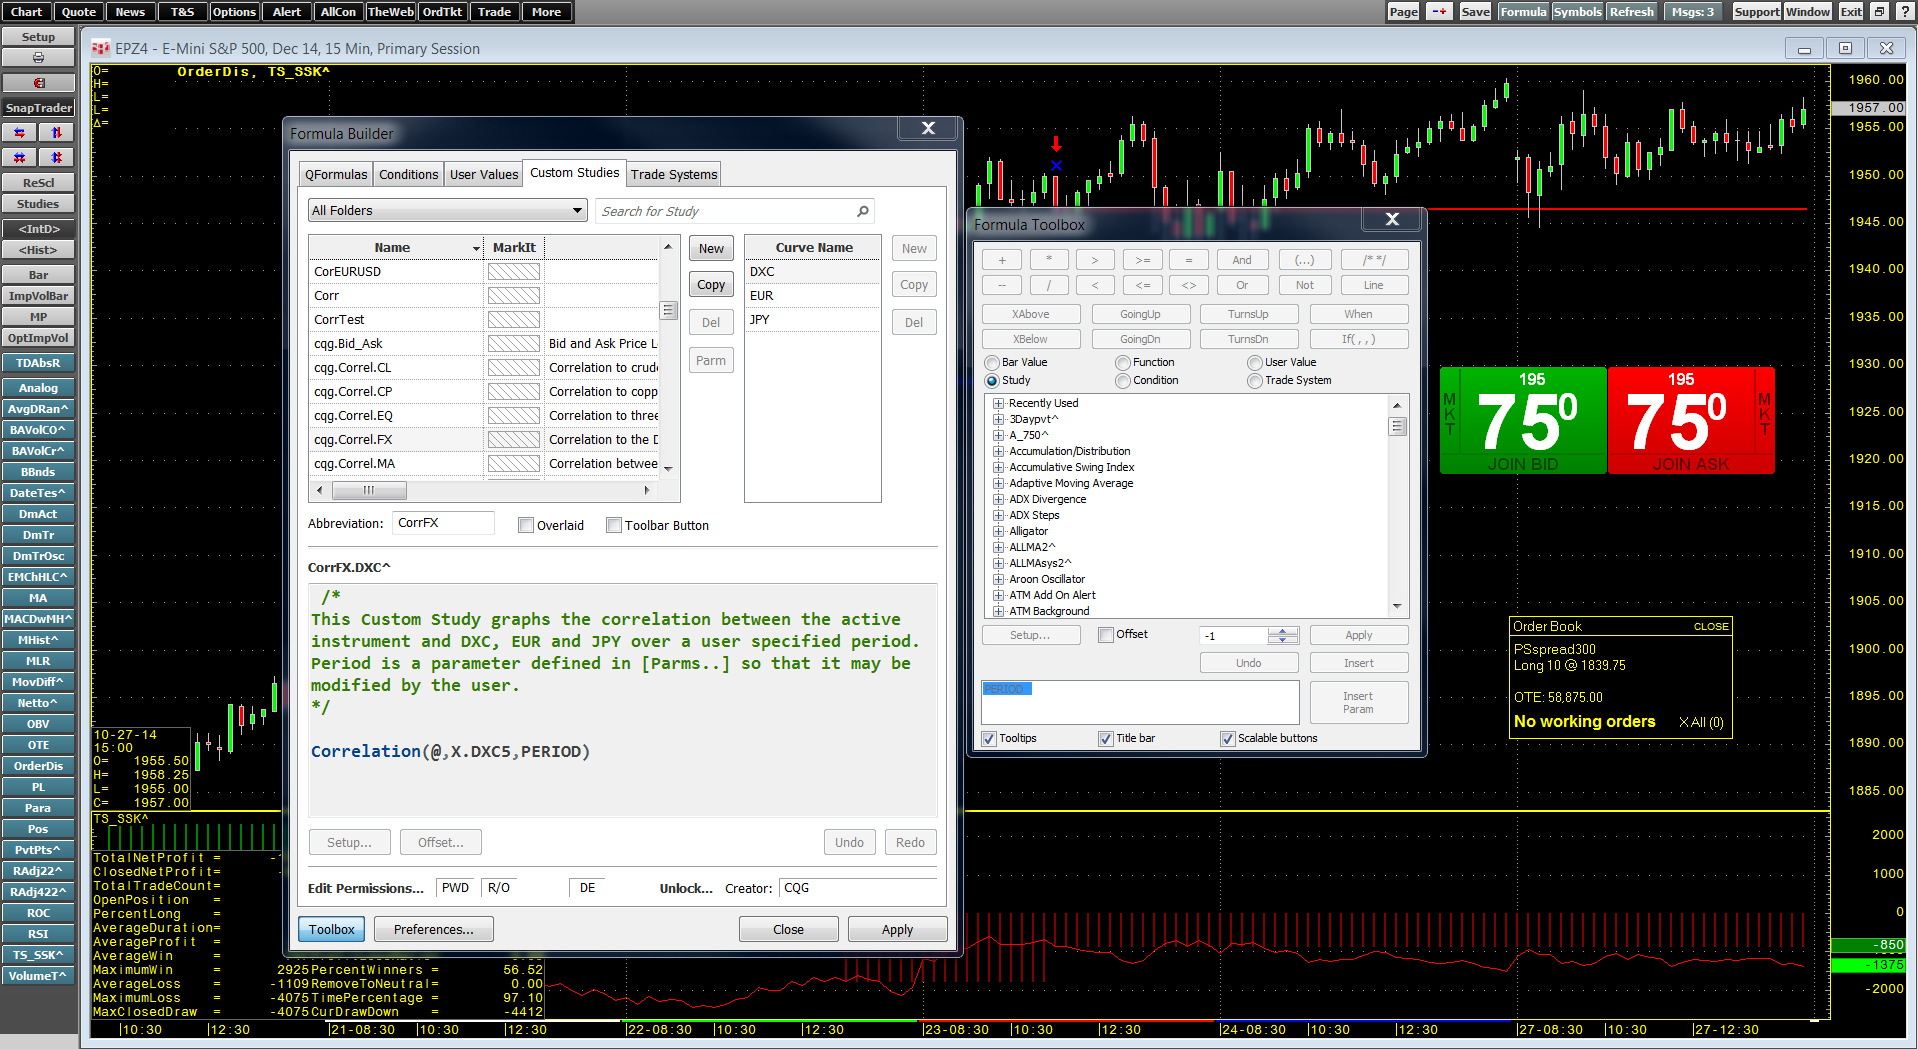Expand the Recently Used tree node
1918x1049 pixels.
(x=998, y=404)
